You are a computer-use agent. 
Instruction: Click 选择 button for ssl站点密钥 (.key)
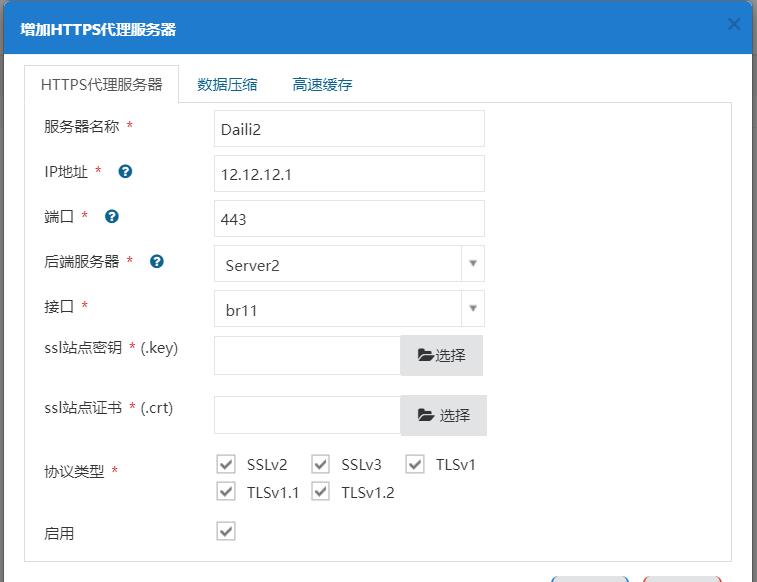pyautogui.click(x=441, y=355)
